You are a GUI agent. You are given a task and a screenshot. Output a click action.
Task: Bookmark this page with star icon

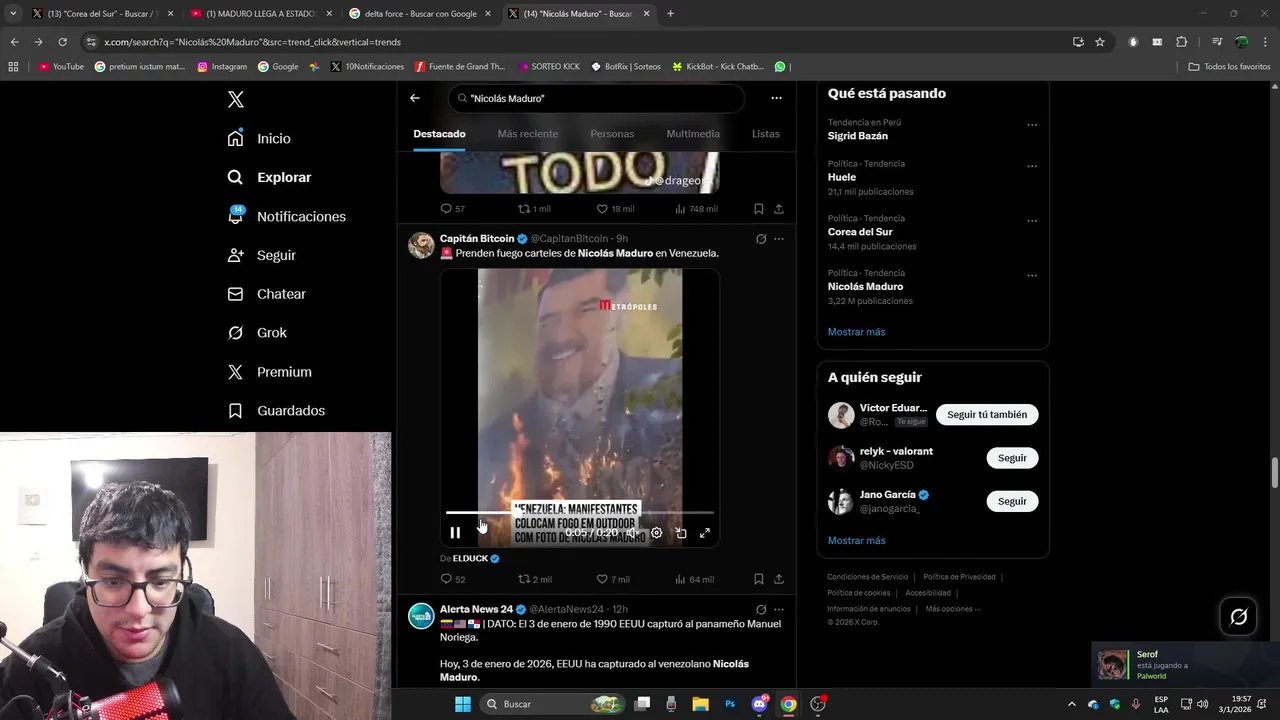[x=1100, y=42]
